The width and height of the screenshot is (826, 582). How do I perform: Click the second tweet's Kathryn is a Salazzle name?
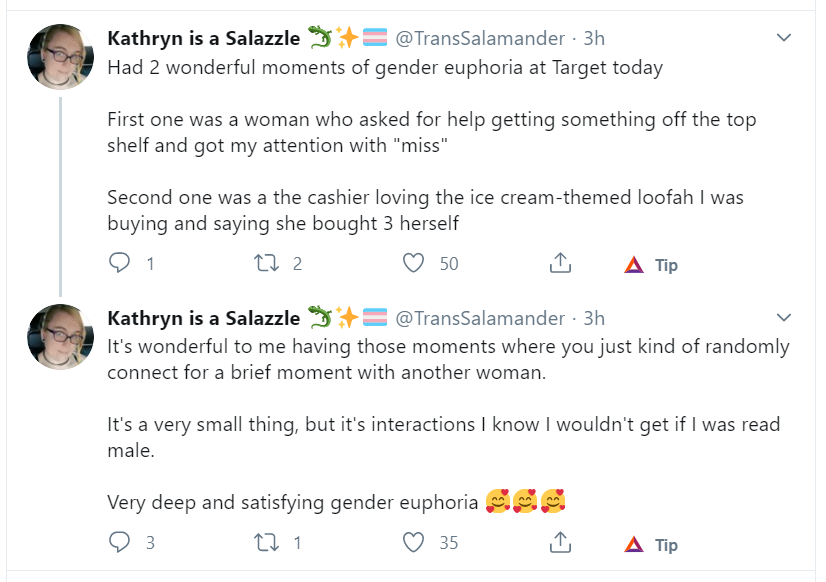click(x=203, y=318)
